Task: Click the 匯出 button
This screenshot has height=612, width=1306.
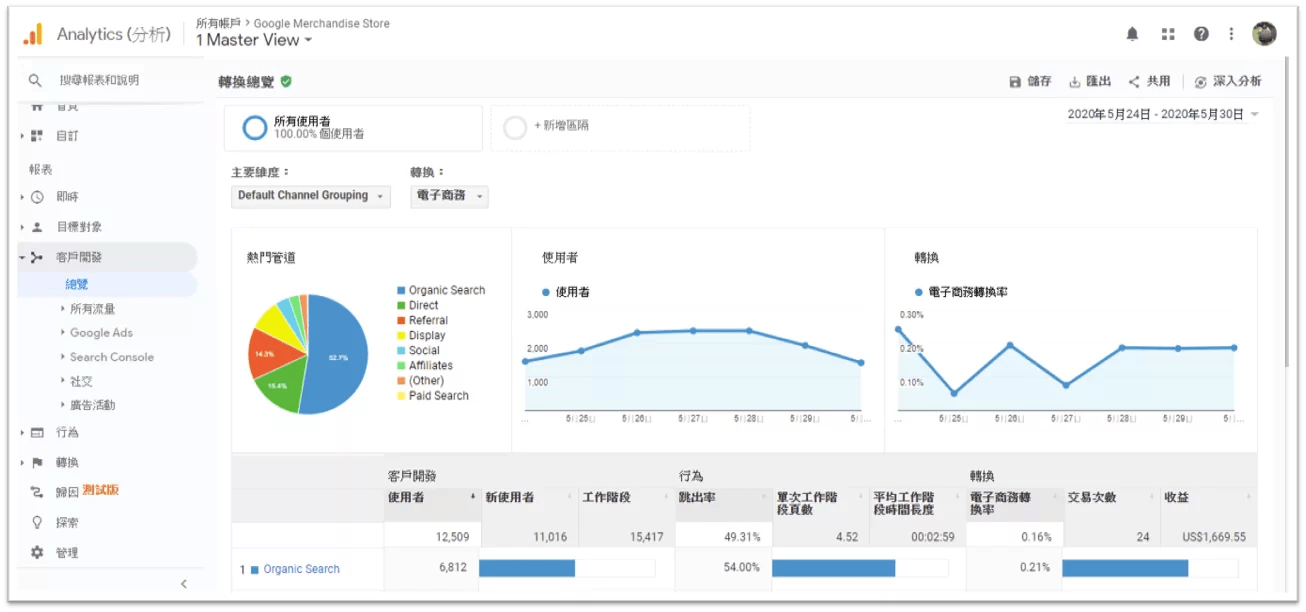Action: (x=1090, y=82)
